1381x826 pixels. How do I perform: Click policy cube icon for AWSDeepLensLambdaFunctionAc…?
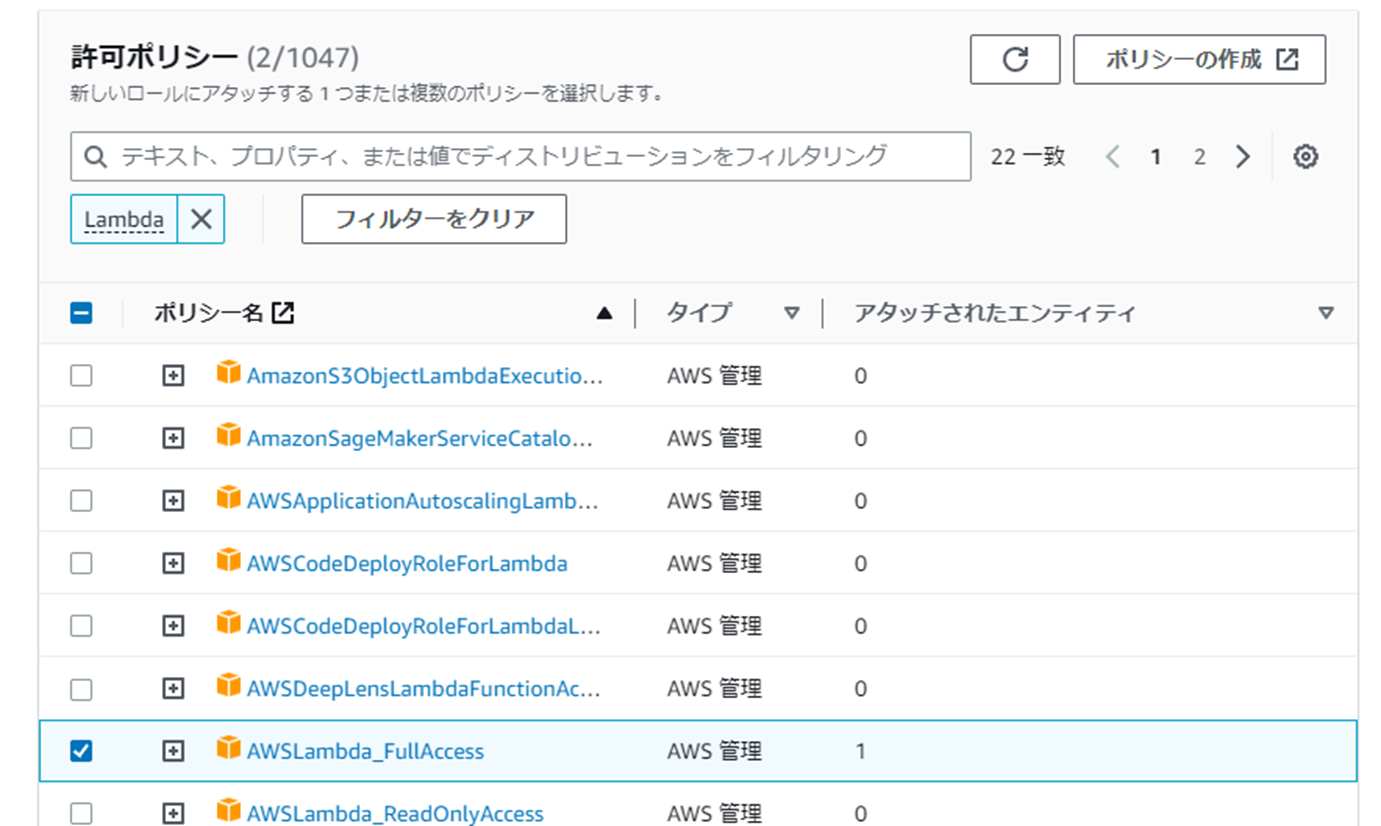229,686
